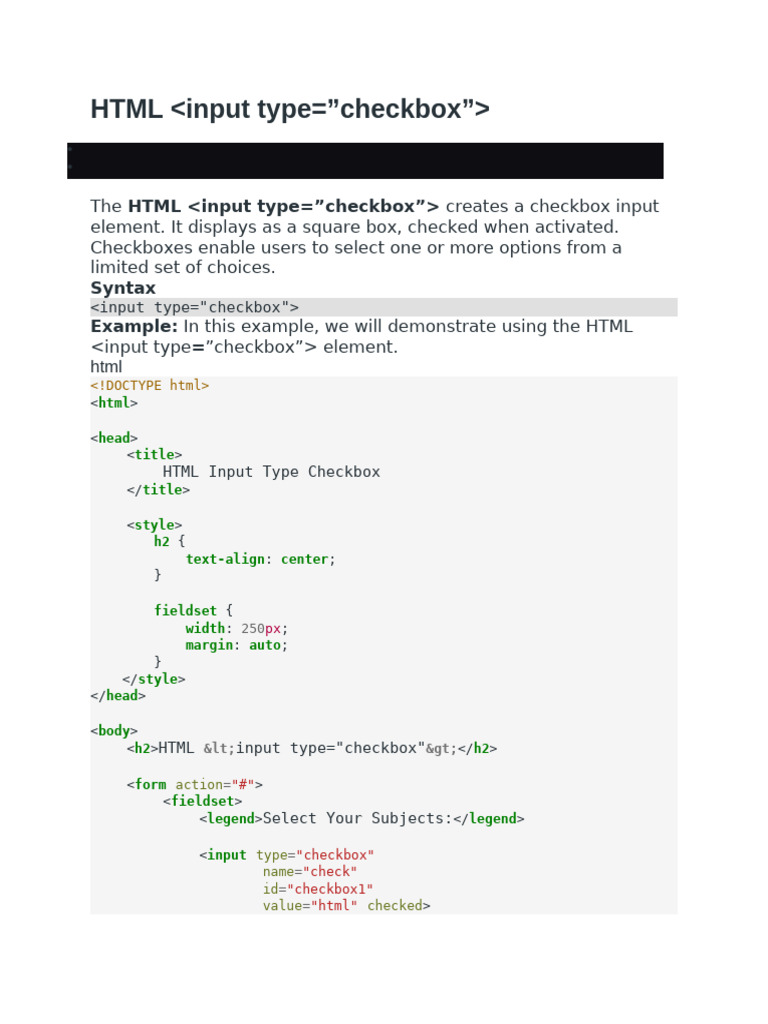Click the "fieldset {" selector line
Viewport: 768px width, 1024px height.
pos(193,610)
